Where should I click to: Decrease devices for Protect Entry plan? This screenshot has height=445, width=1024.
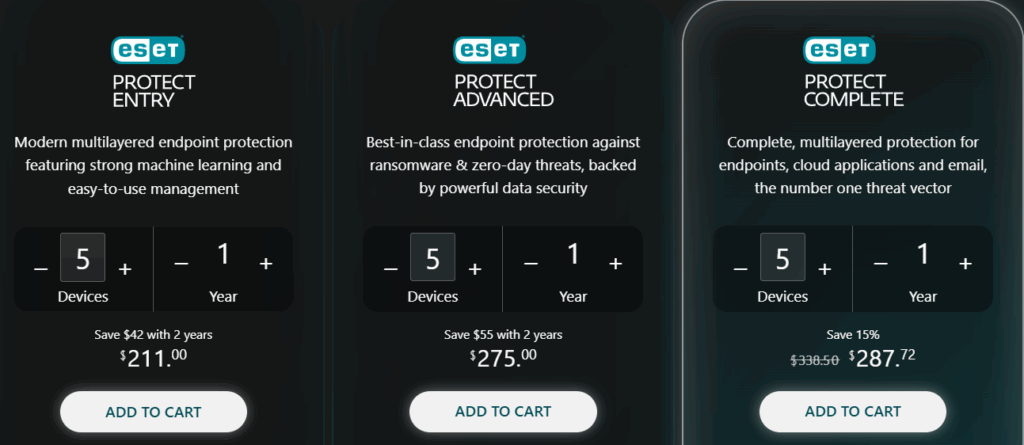tap(41, 268)
